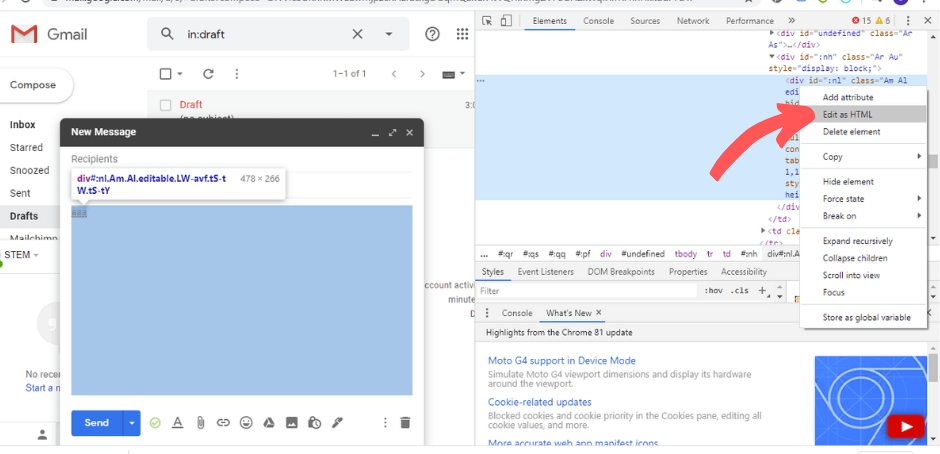The image size is (940, 454).
Task: Open DevTools customize menu three dots
Action: [908, 21]
